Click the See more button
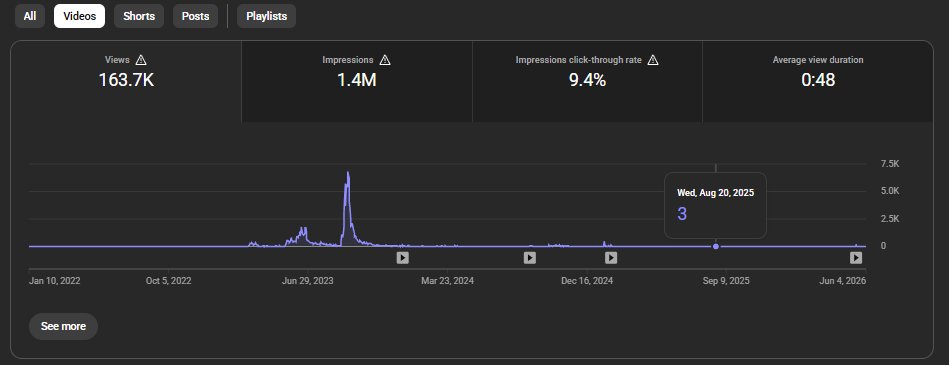The image size is (949, 365). click(x=63, y=326)
